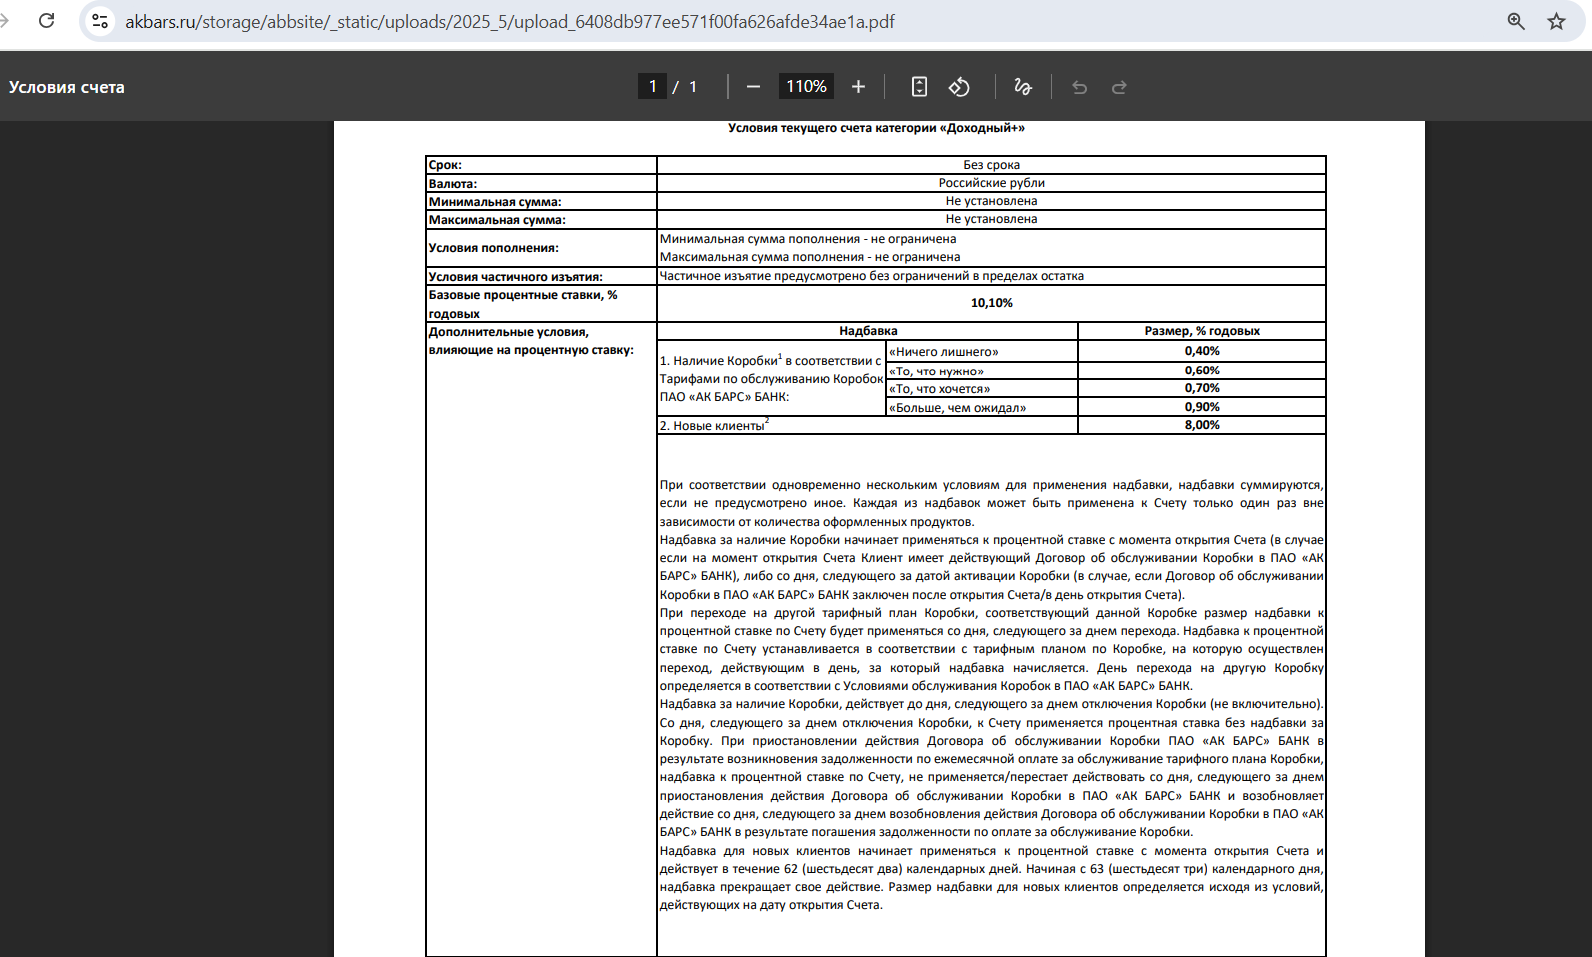Click the '8,00%' new clients rate
Viewport: 1592px width, 957px height.
(x=1202, y=425)
